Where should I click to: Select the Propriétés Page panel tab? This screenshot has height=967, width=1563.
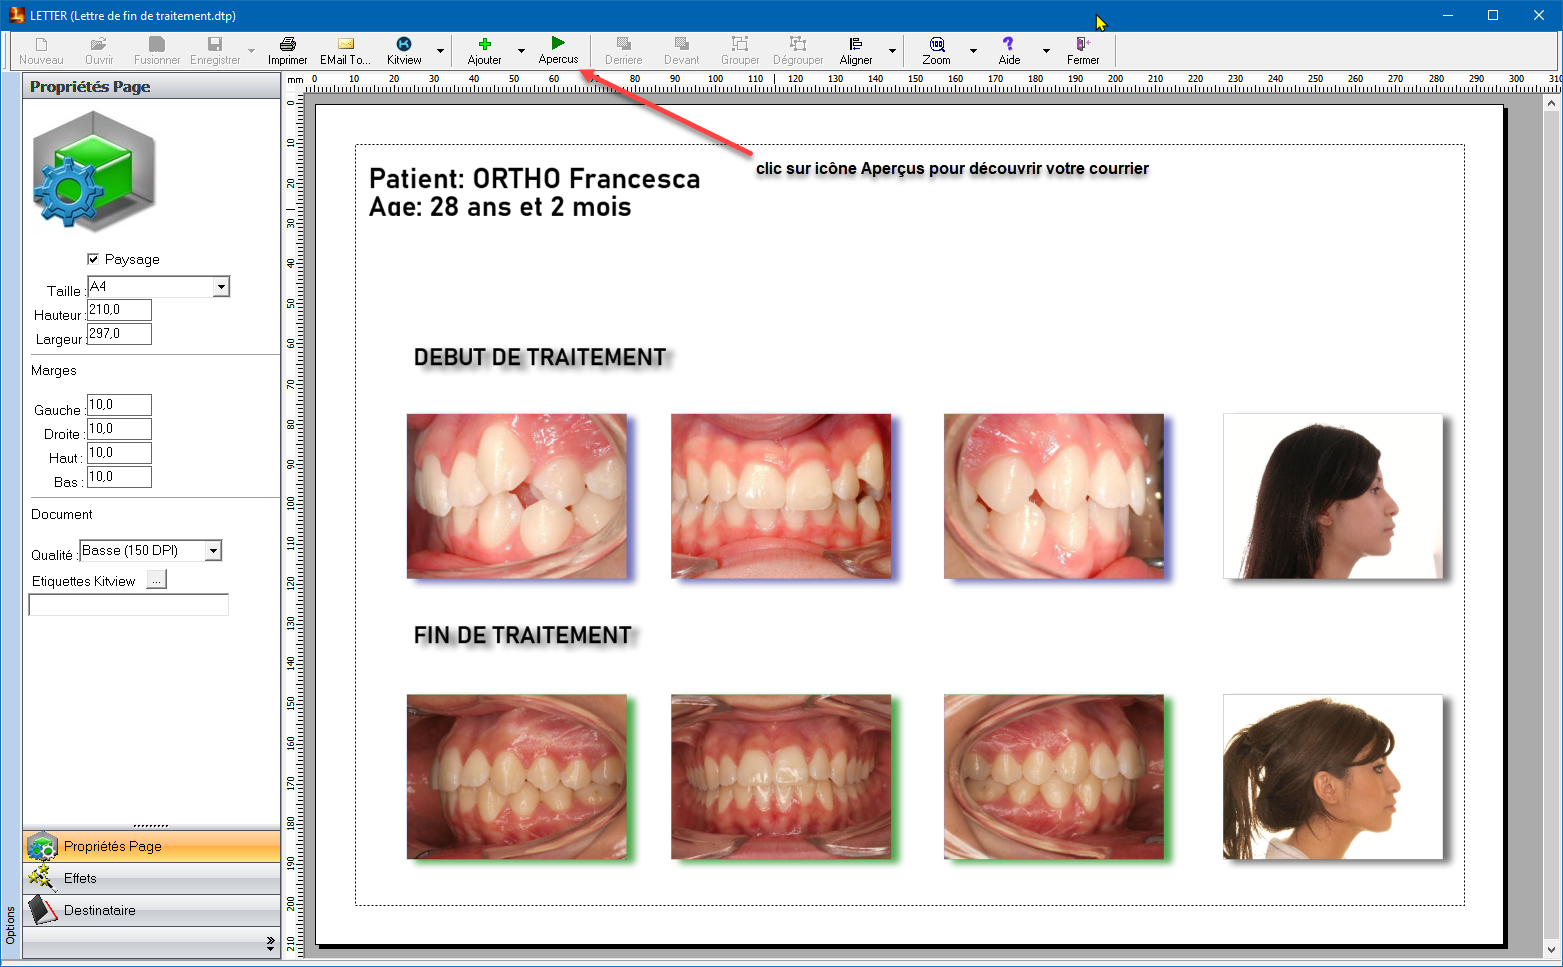pyautogui.click(x=112, y=846)
